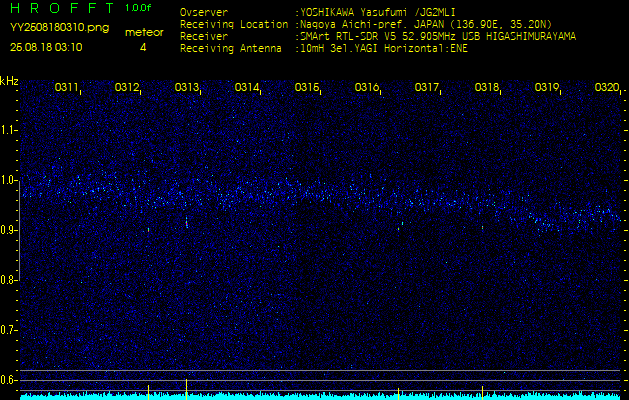Select the 0313 time label

tap(186, 87)
